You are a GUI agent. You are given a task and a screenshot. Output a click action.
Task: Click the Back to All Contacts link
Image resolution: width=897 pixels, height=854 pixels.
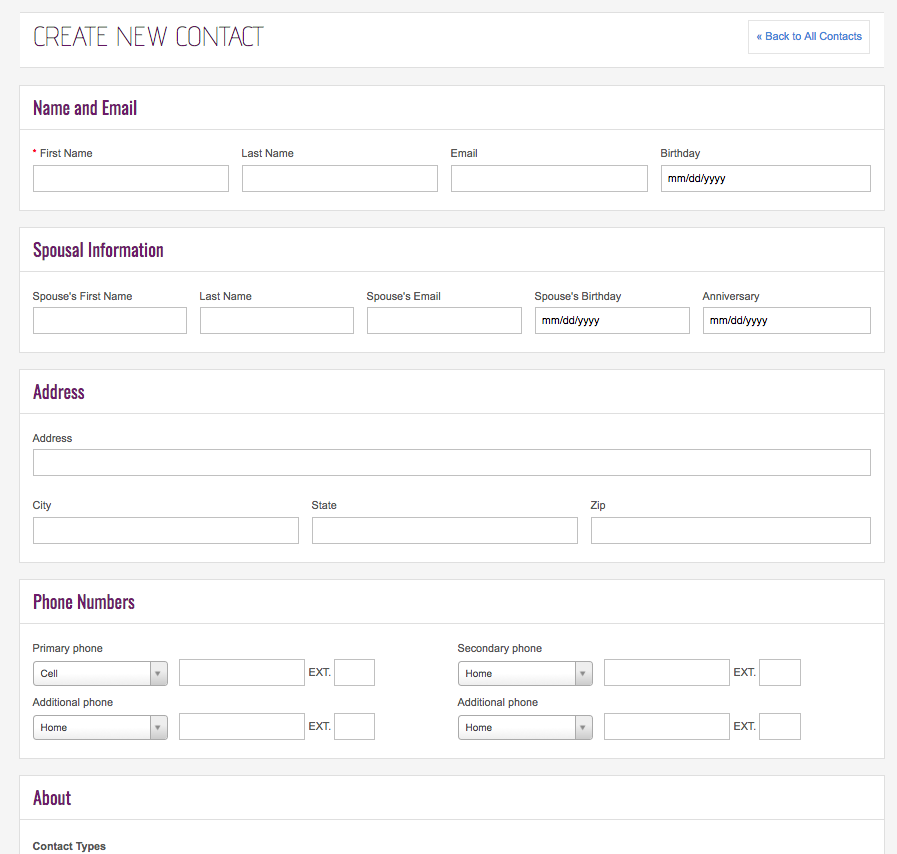tap(808, 37)
